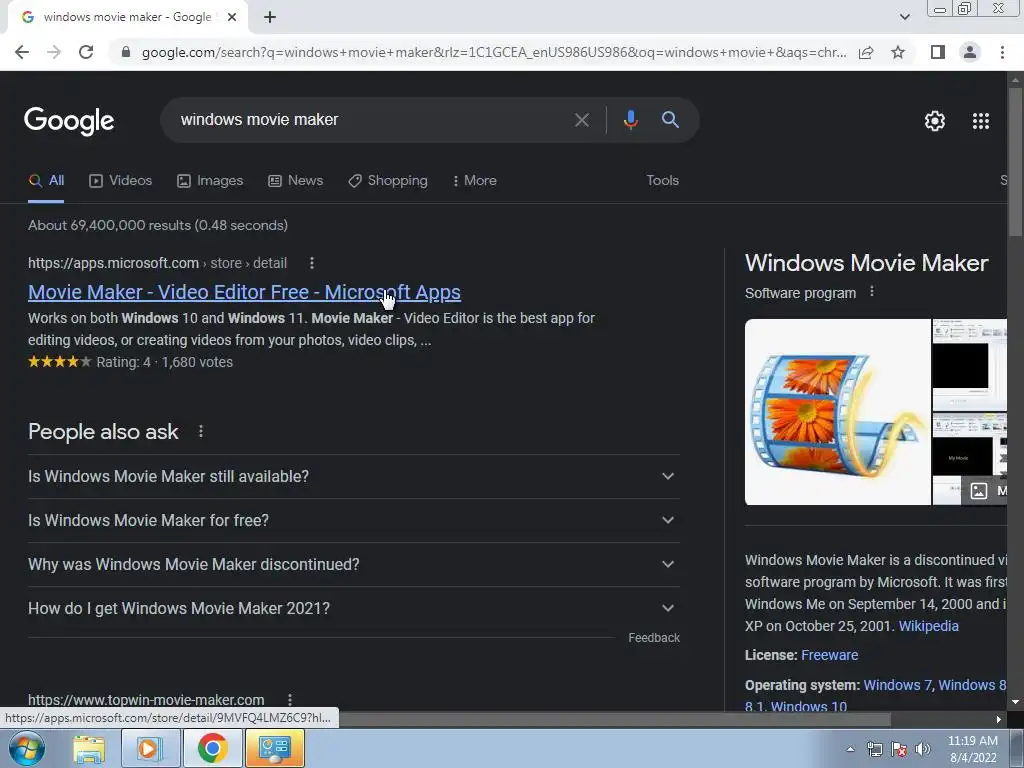Viewport: 1024px width, 768px height.
Task: Open Movie Maker Microsoft Apps result
Action: [x=244, y=292]
